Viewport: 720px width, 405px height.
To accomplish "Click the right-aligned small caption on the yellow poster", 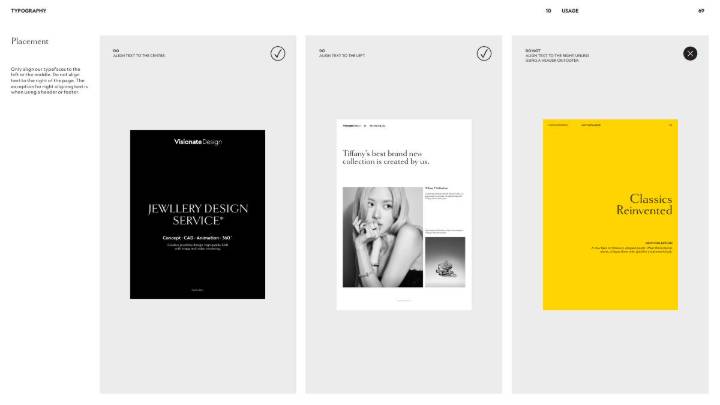I will click(632, 248).
